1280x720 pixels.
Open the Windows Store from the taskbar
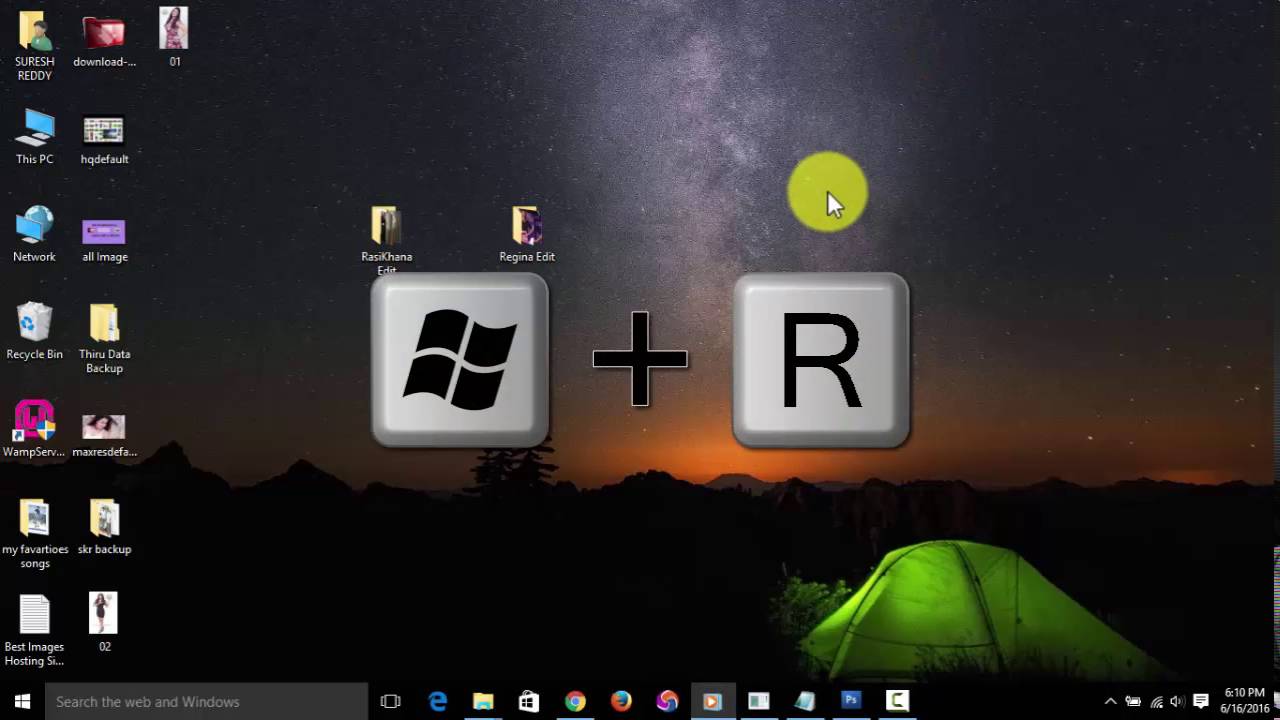(x=529, y=701)
